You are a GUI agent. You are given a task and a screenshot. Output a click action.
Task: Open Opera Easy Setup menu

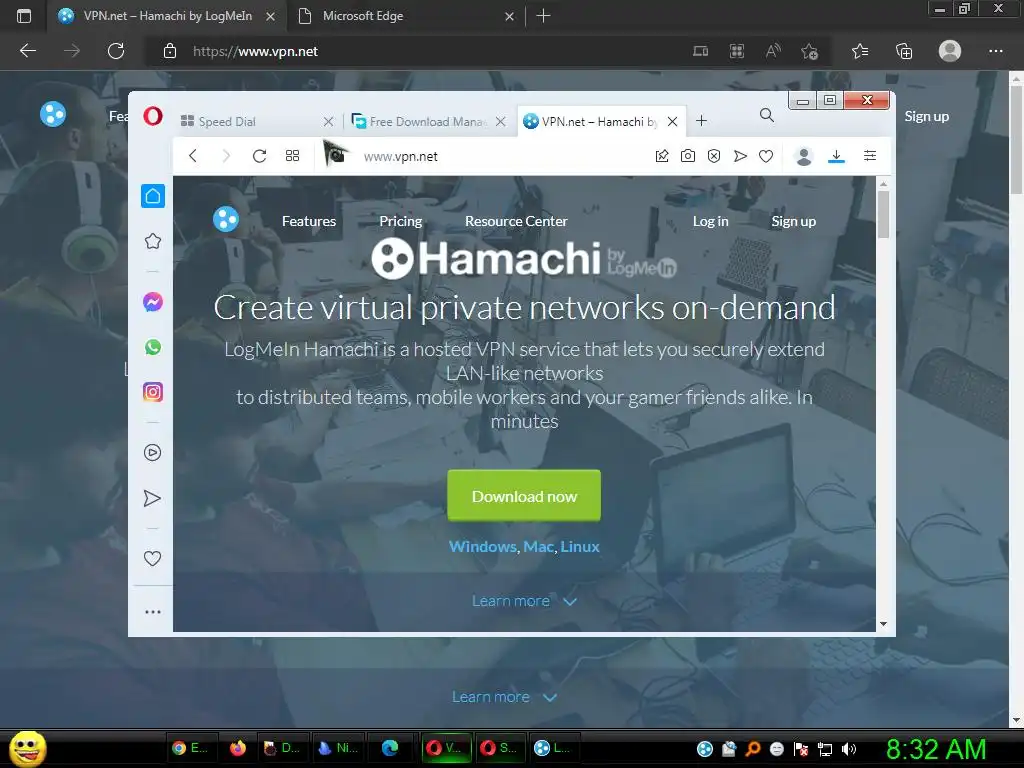pyautogui.click(x=870, y=155)
